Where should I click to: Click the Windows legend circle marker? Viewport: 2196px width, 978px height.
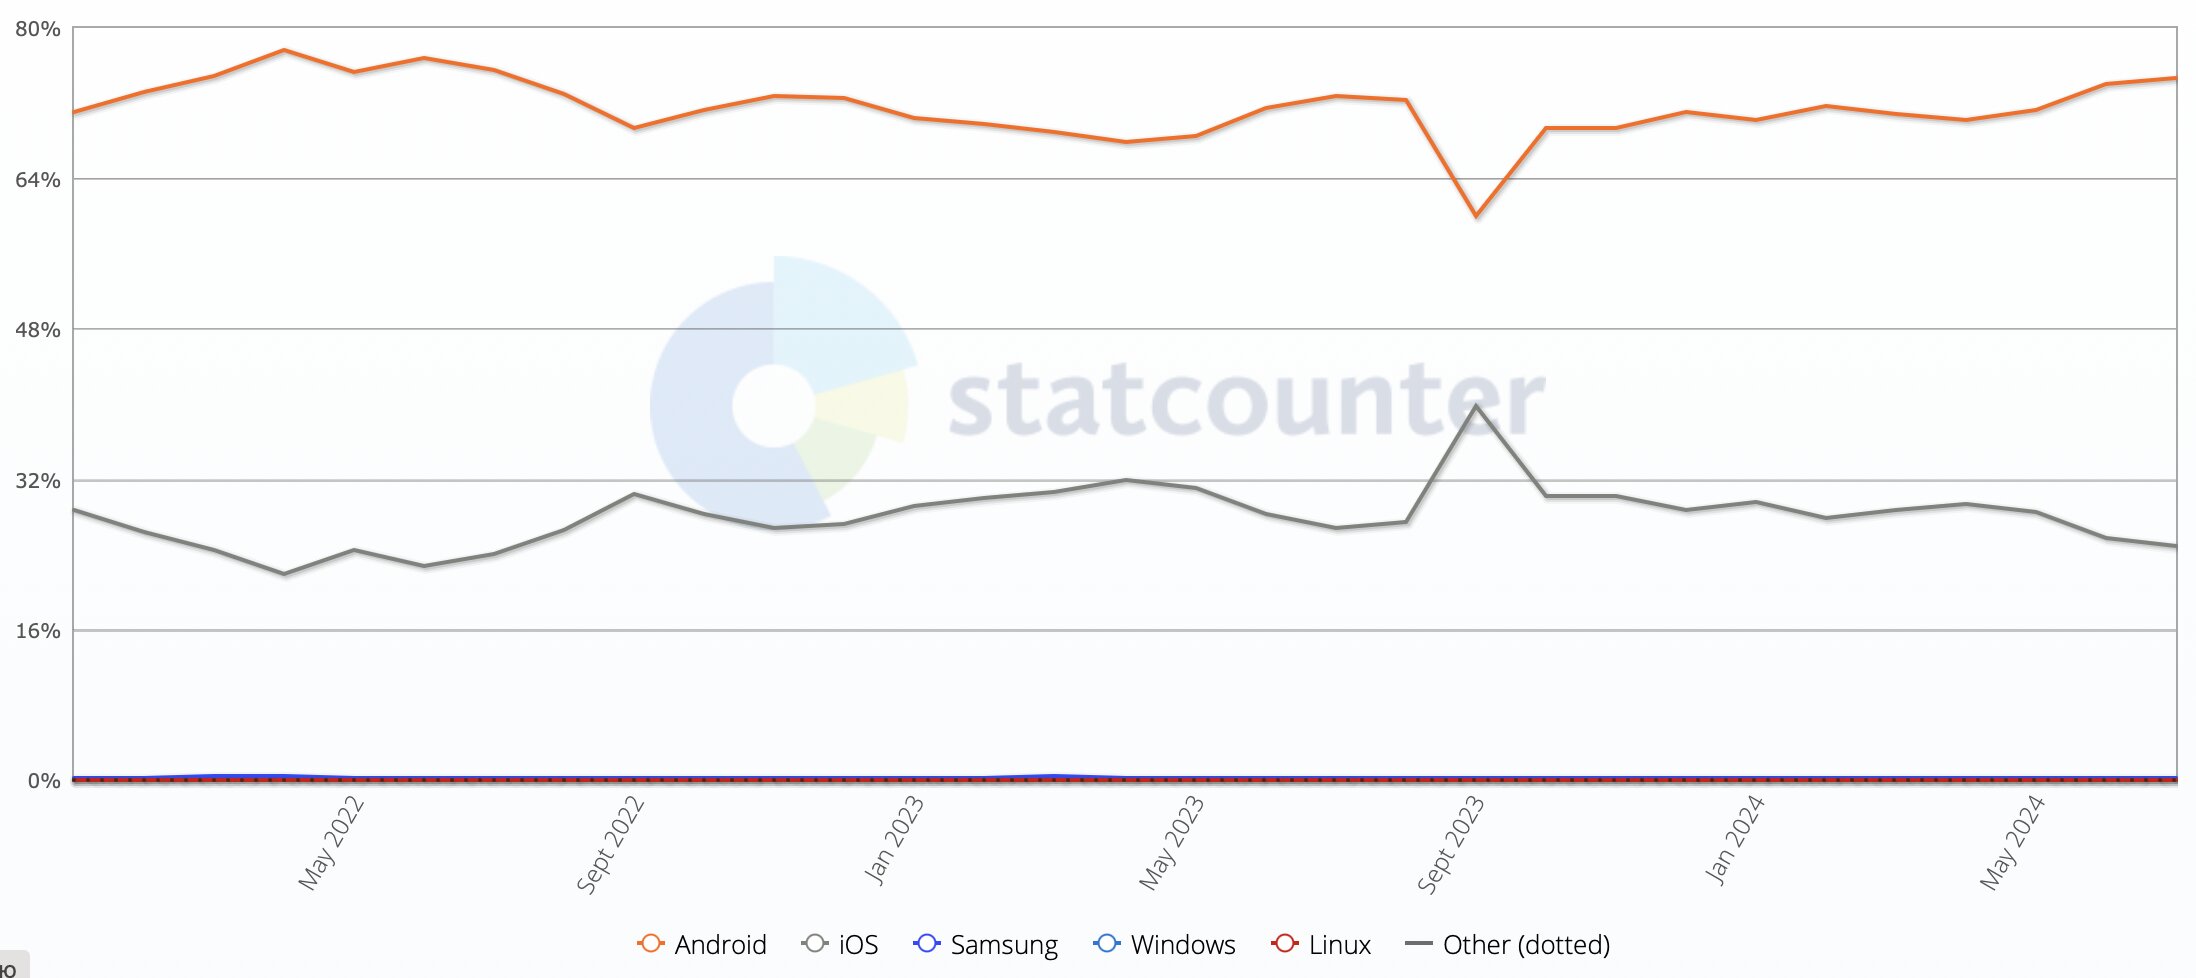coord(1107,943)
